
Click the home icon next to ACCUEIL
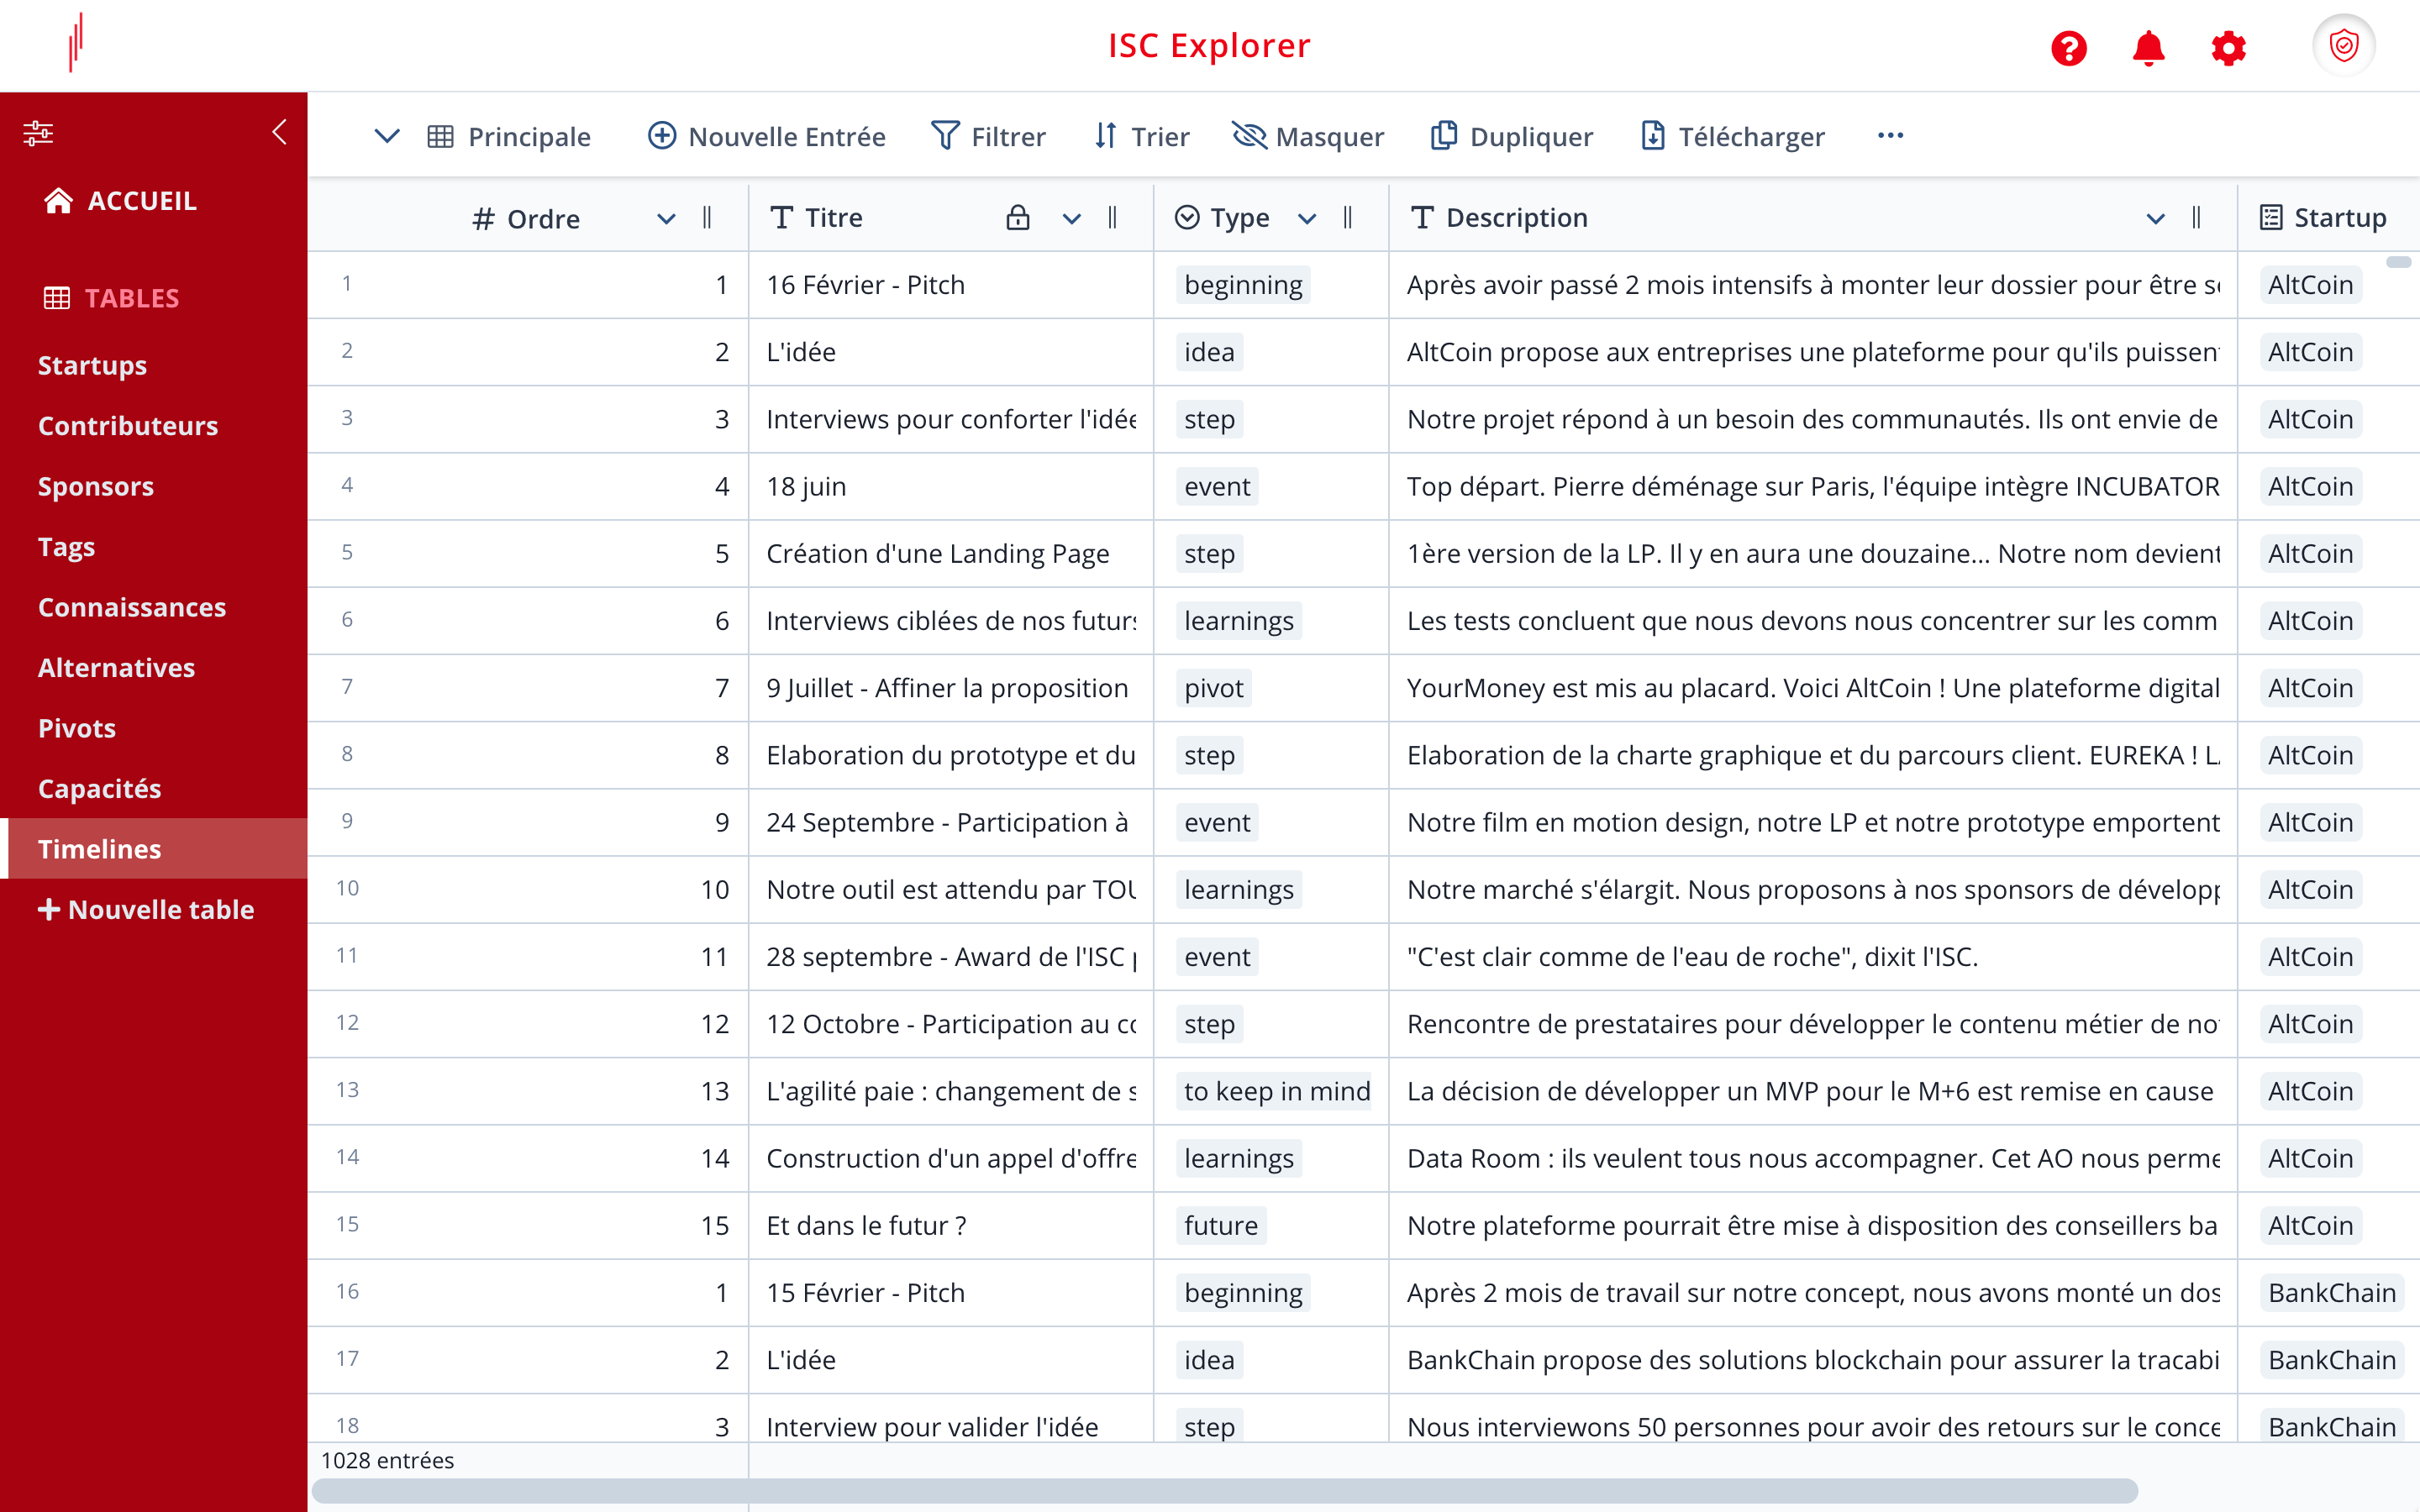pos(58,201)
